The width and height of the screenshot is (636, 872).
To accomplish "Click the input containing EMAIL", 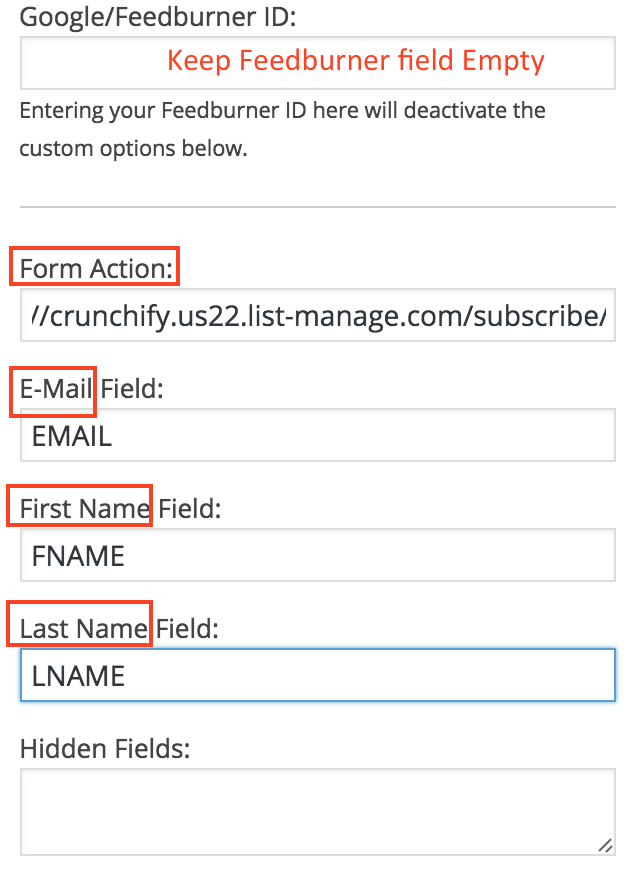I will 317,435.
